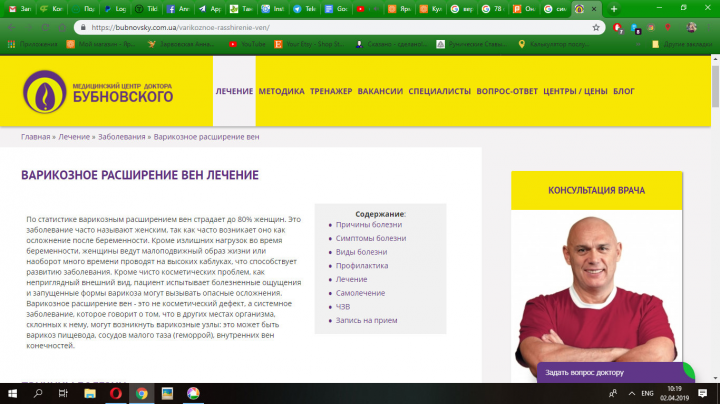Open the БЛОГ menu item
Screen dimensions: 720x404
pos(624,91)
